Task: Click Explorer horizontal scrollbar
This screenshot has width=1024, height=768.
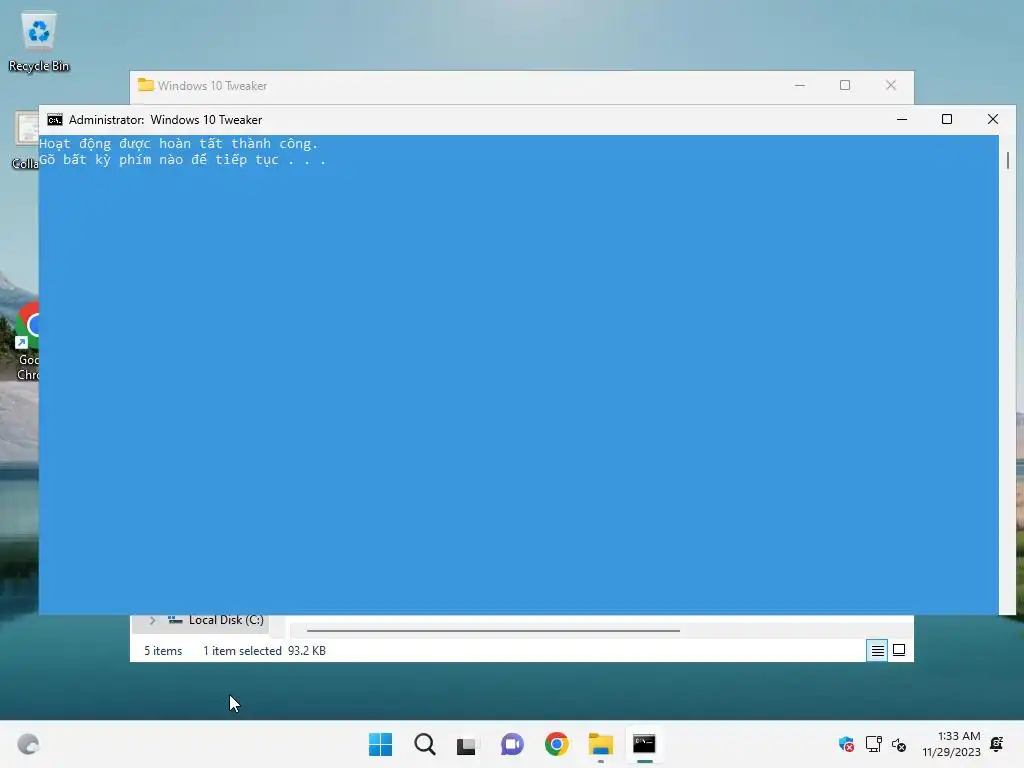Action: point(493,631)
